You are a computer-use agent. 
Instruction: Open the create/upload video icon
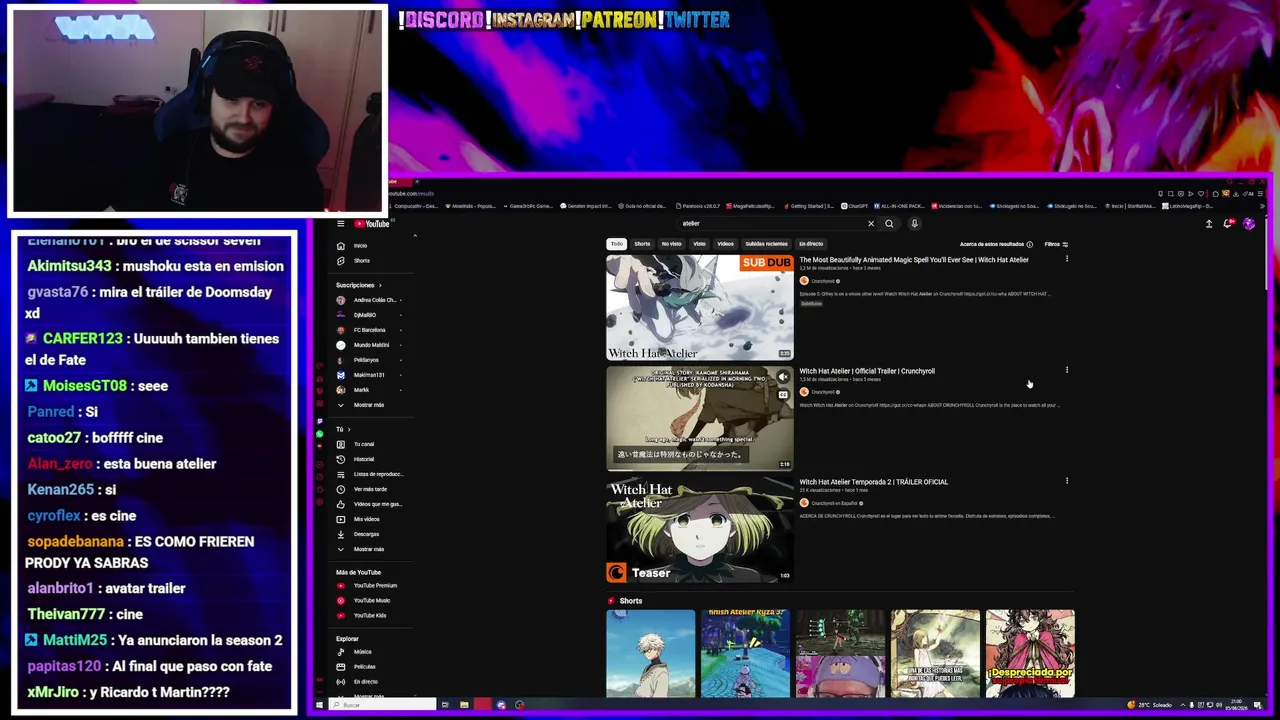[1209, 224]
